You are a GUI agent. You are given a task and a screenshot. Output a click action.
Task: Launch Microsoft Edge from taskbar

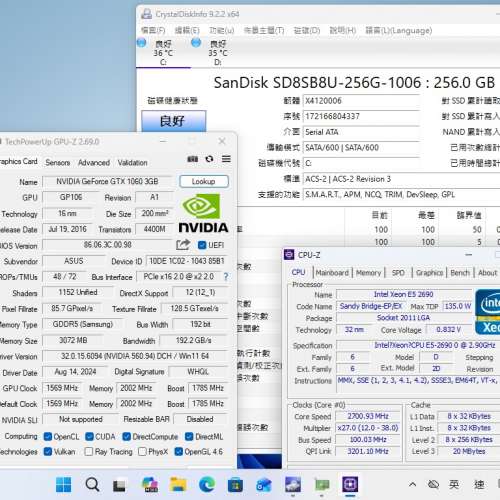[x=207, y=485]
